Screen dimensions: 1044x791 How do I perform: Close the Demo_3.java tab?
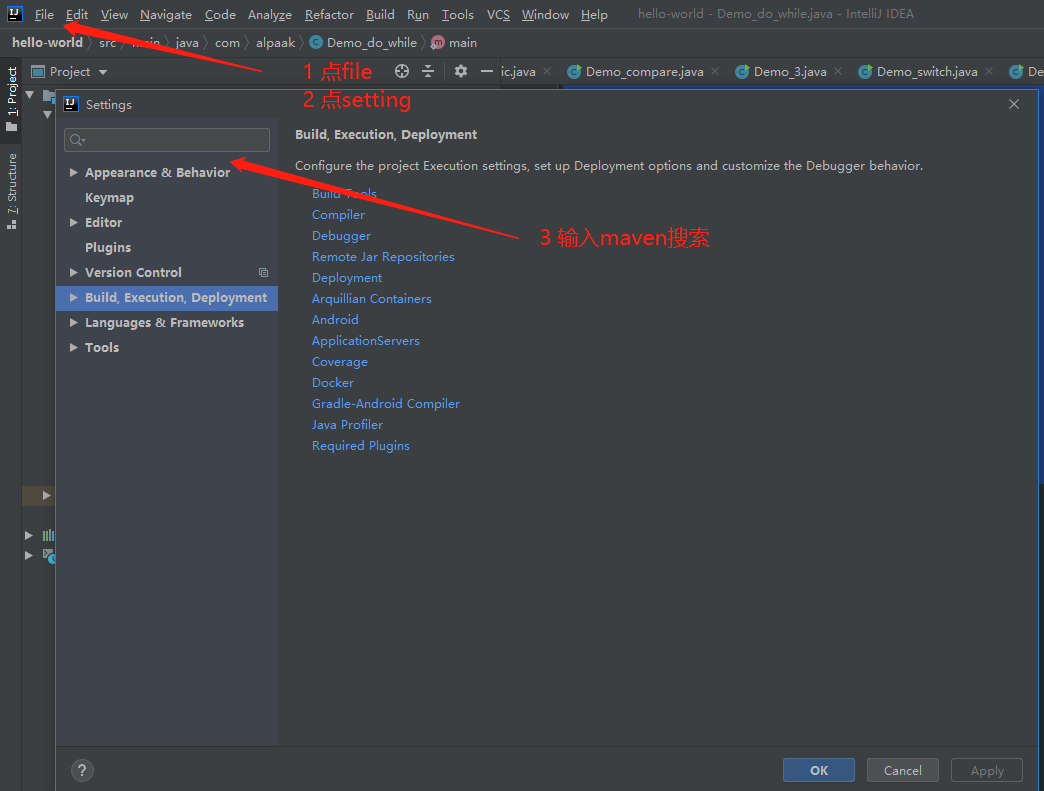(x=838, y=71)
